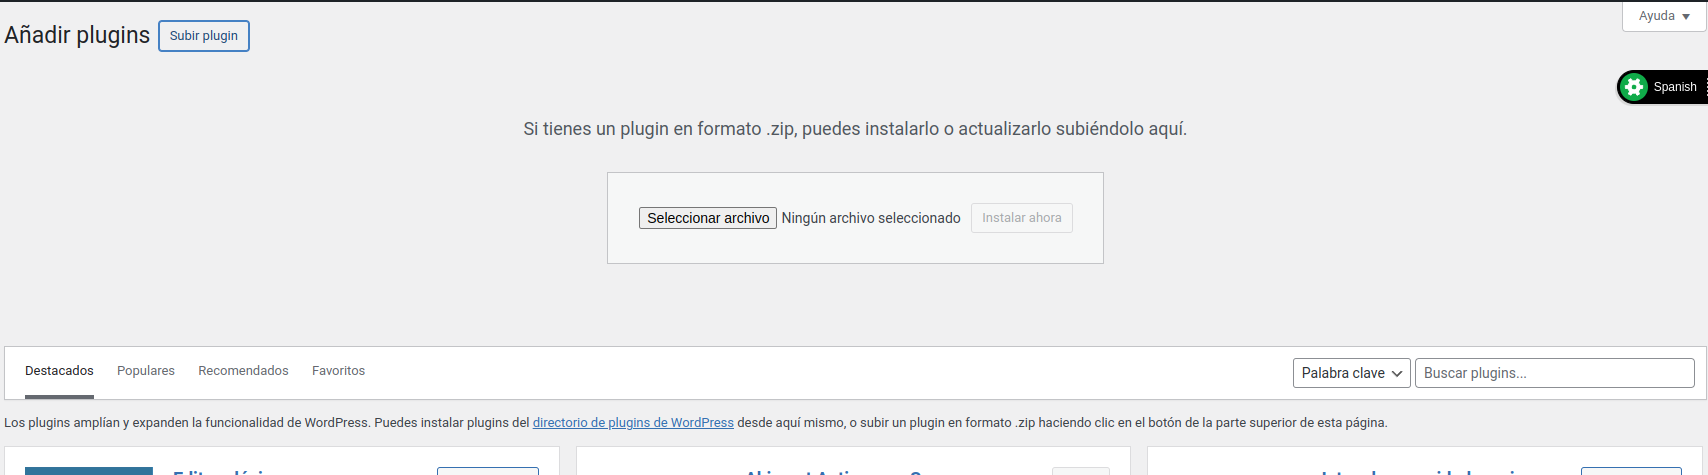Screen dimensions: 1708x475
Task: Go to the Favoritos tab
Action: coord(338,371)
